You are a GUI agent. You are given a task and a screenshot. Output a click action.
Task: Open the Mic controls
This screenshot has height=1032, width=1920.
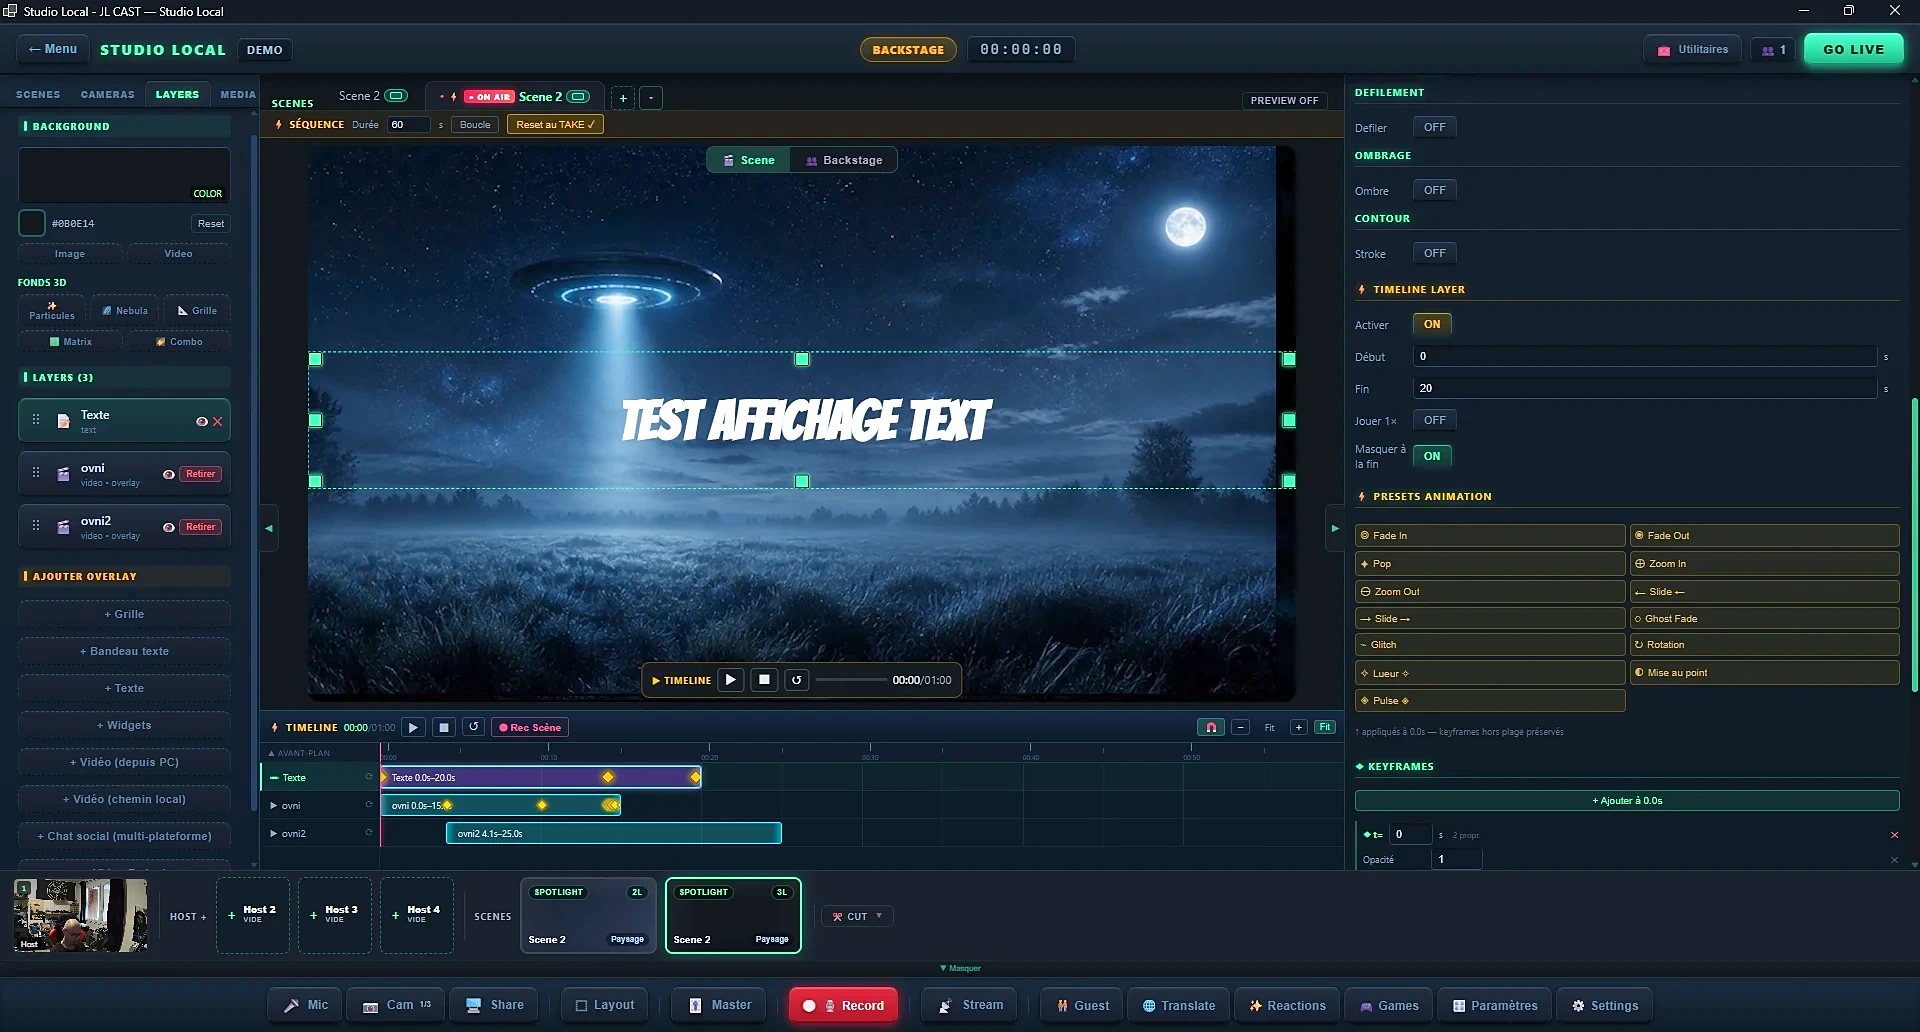pos(306,1005)
